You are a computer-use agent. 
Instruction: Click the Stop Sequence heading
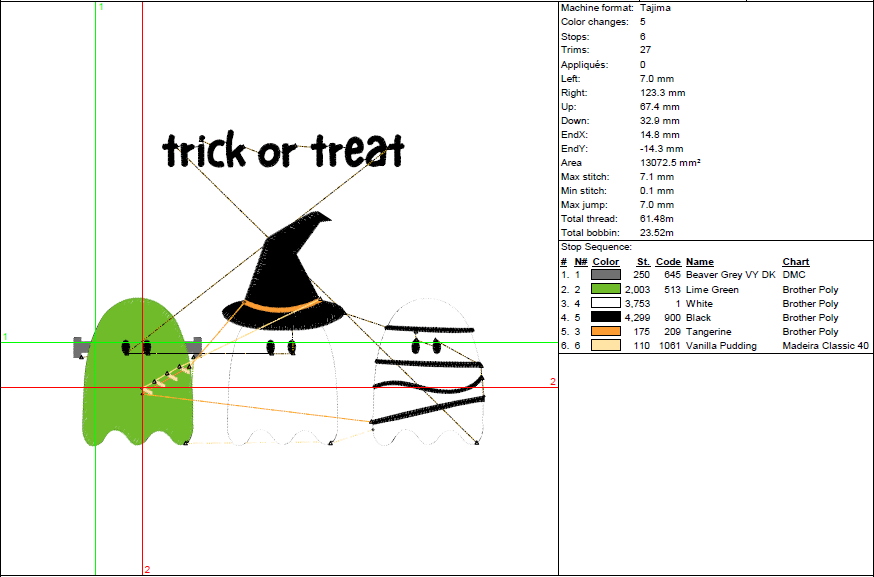tap(596, 246)
